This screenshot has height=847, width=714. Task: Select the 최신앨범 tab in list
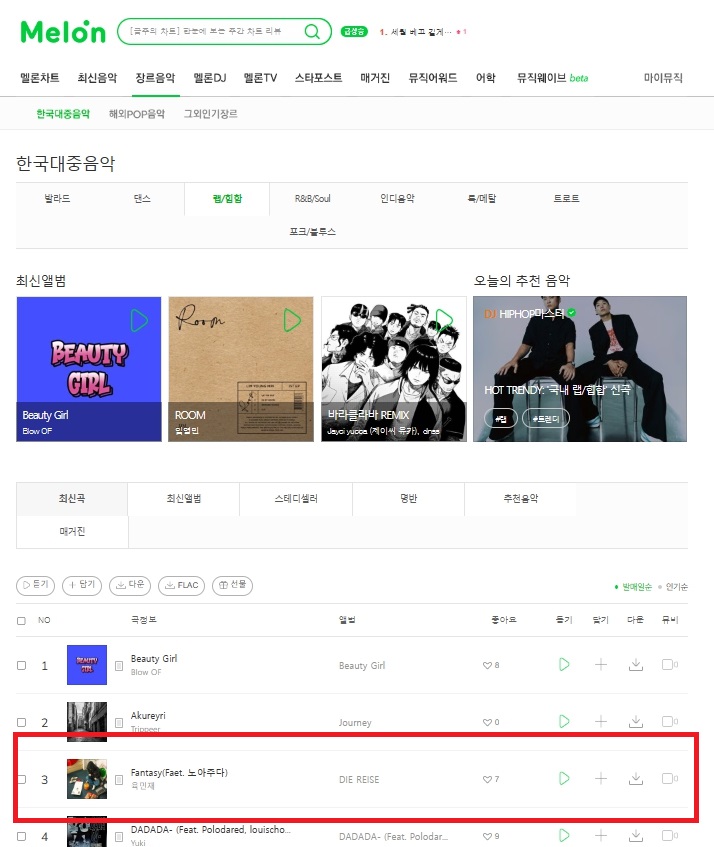[184, 499]
